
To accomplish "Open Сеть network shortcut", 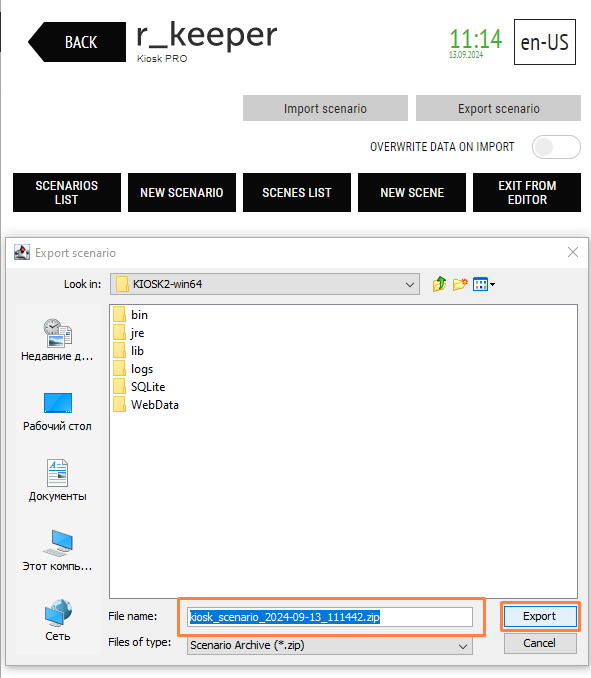I will (x=58, y=620).
